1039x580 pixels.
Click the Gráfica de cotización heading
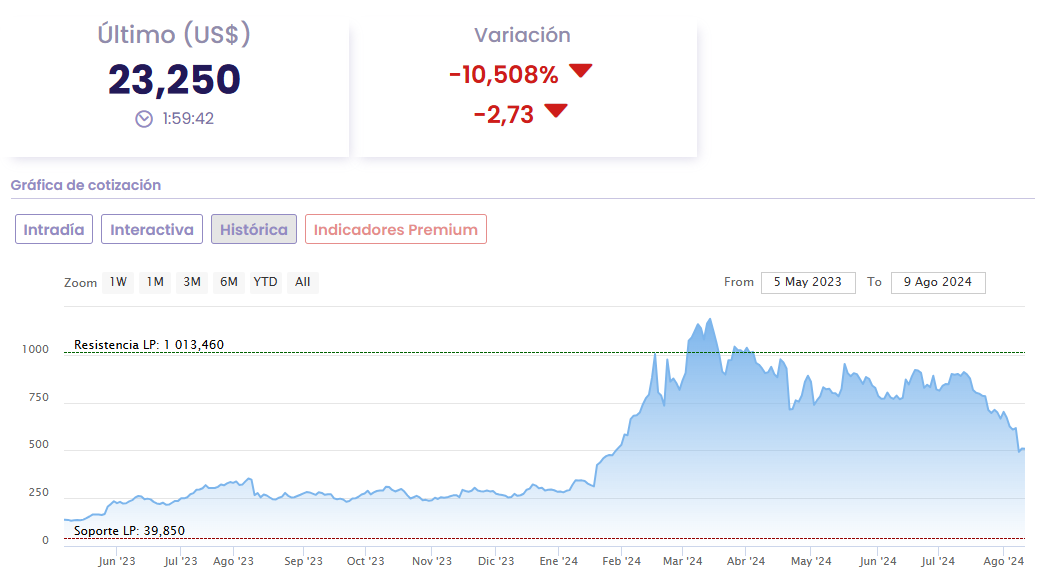click(x=86, y=185)
